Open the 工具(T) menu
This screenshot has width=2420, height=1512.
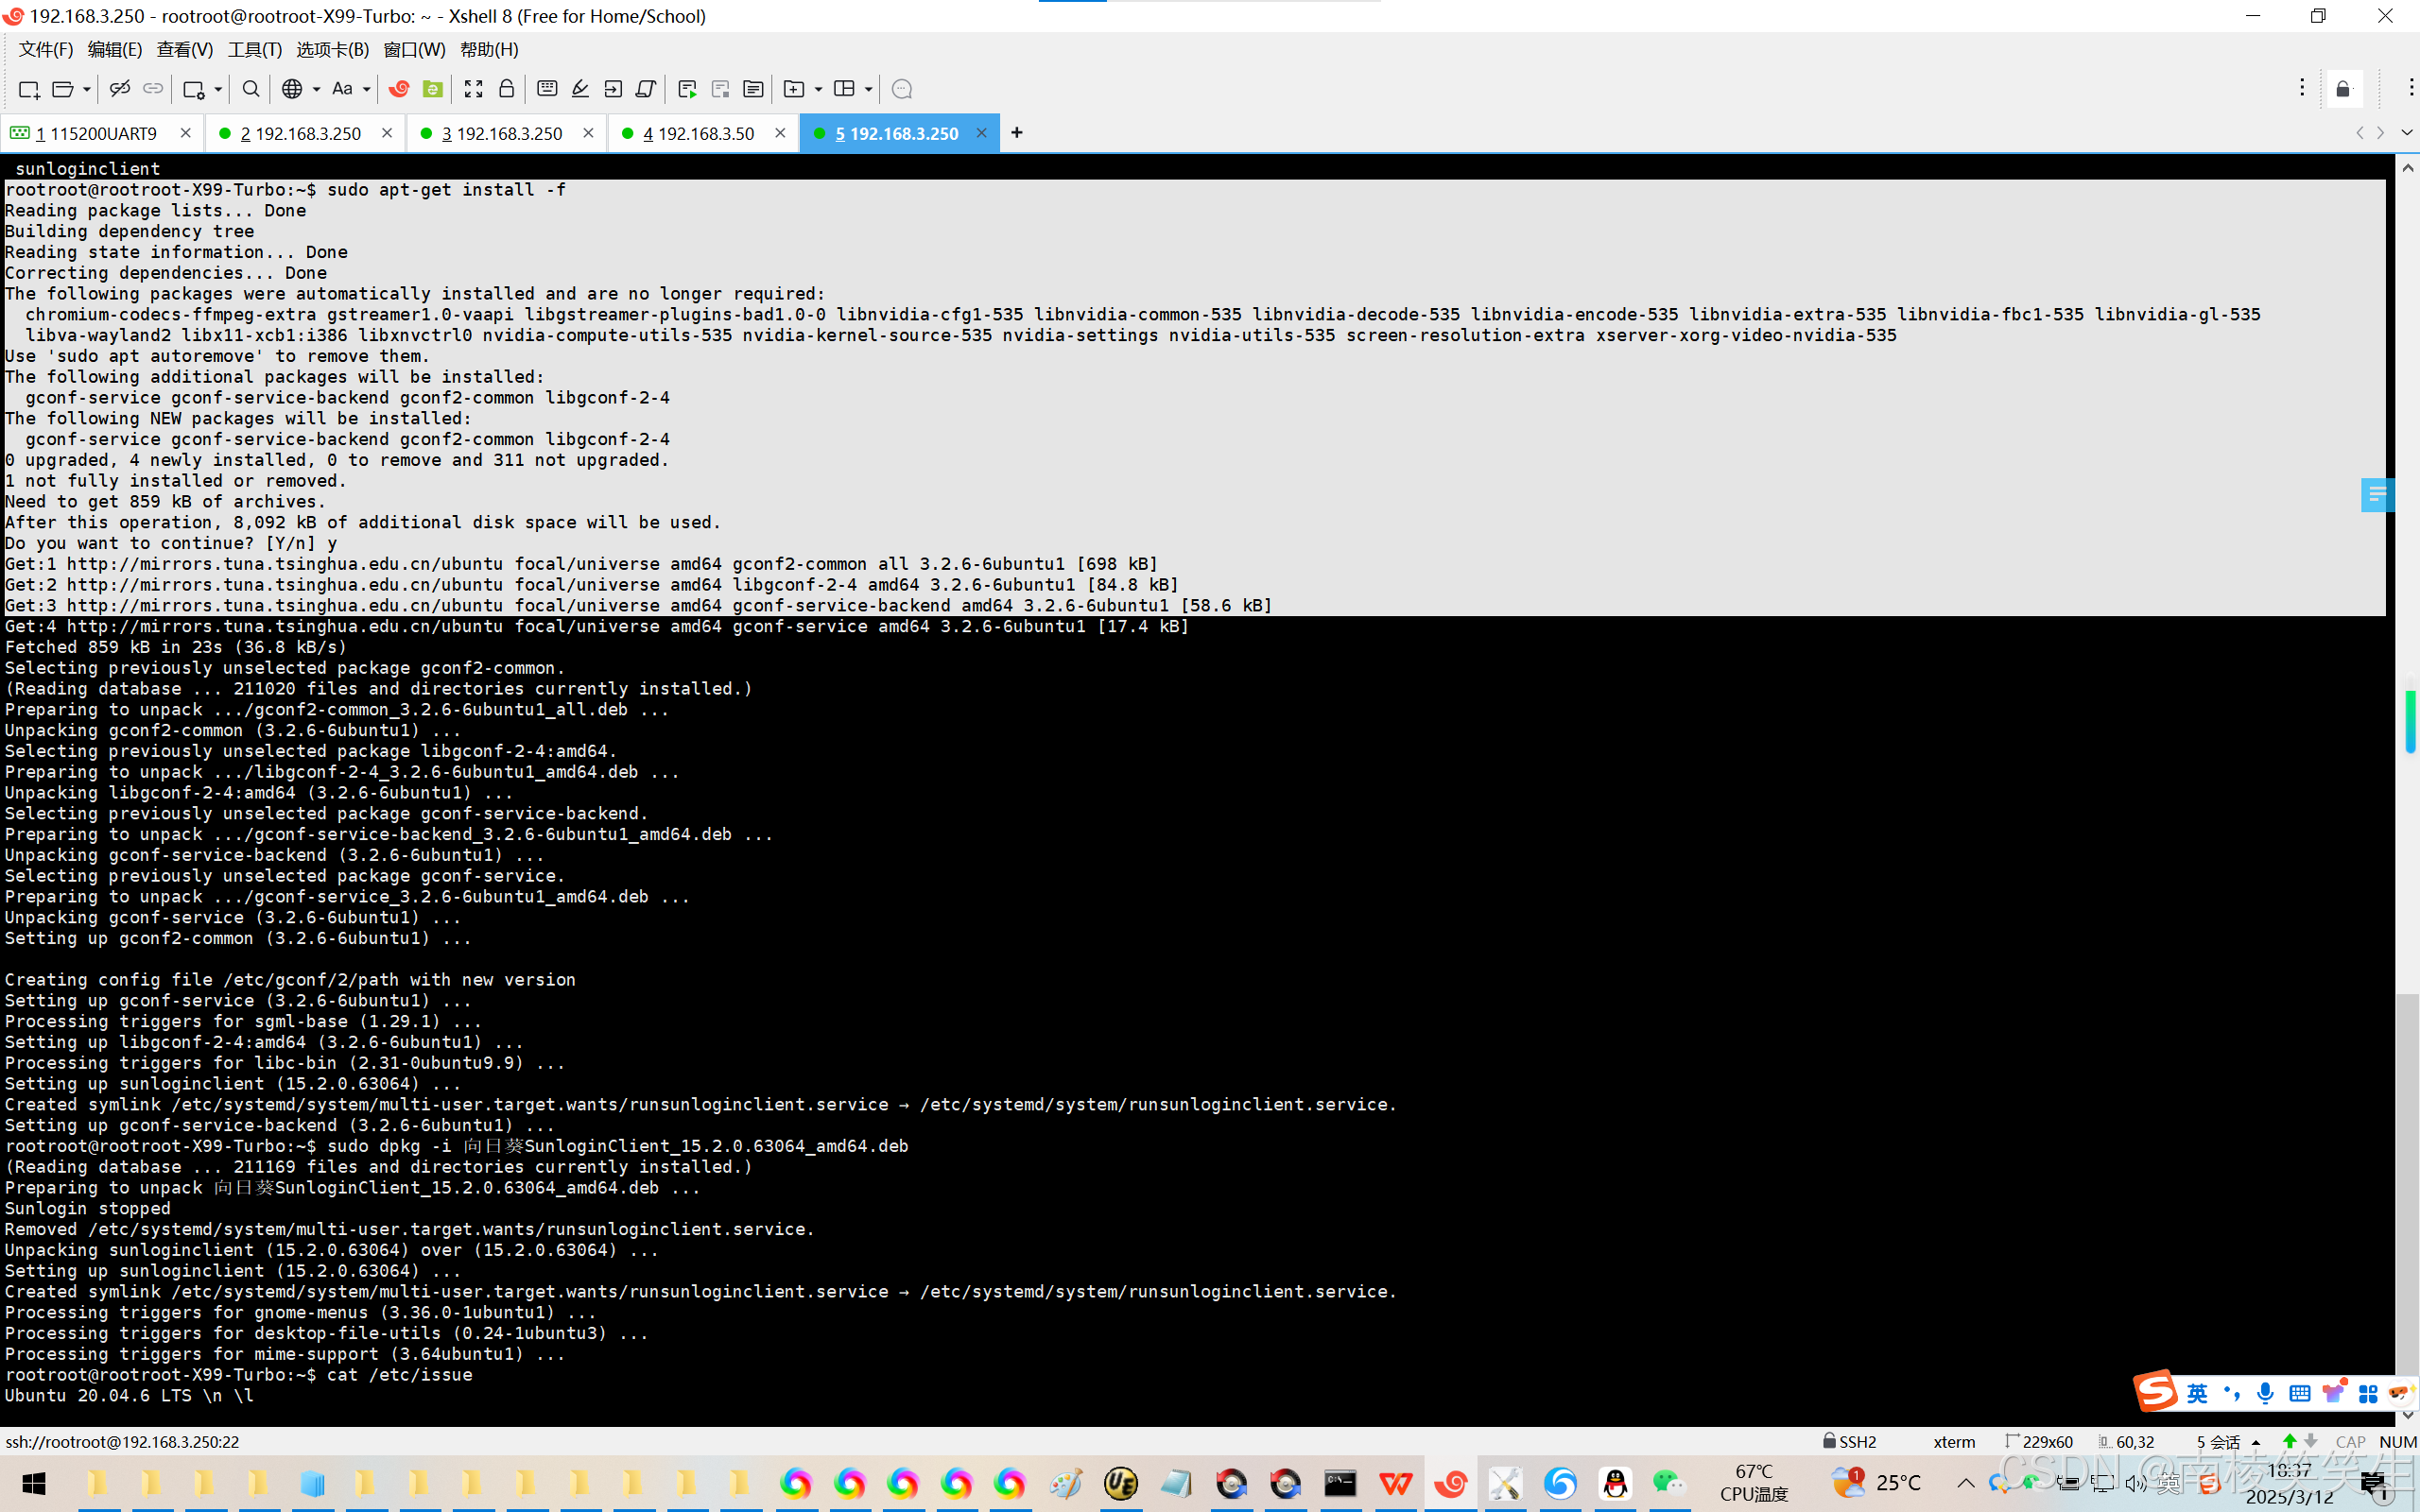pos(254,49)
